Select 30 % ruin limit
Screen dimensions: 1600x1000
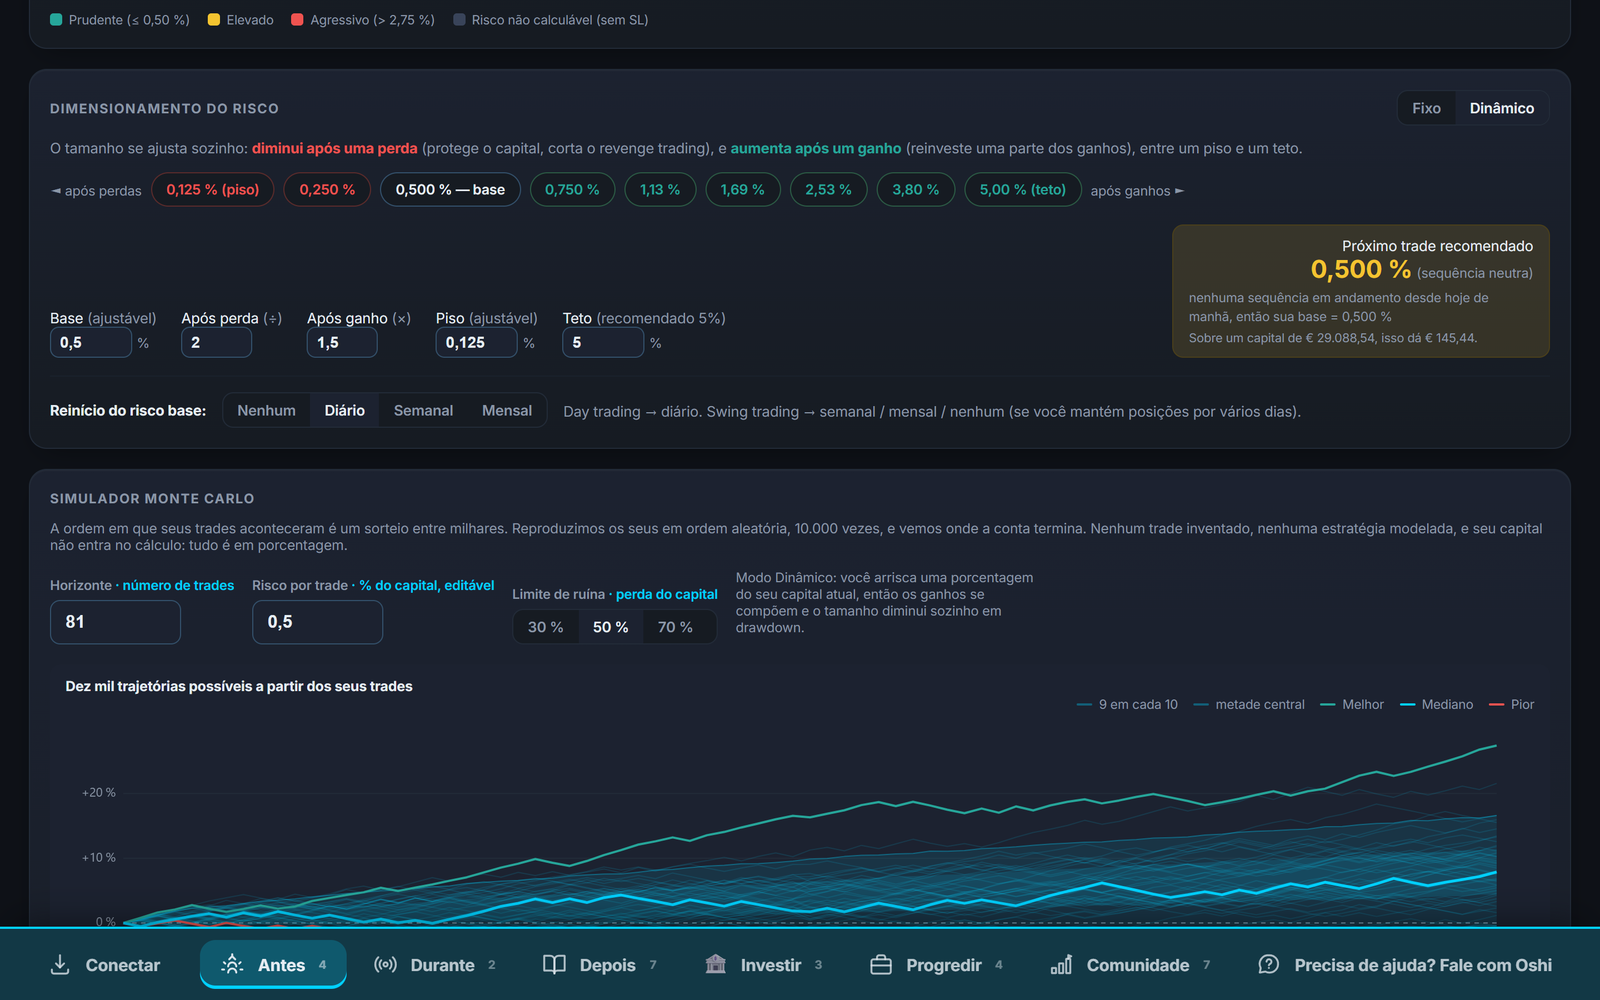click(x=546, y=627)
